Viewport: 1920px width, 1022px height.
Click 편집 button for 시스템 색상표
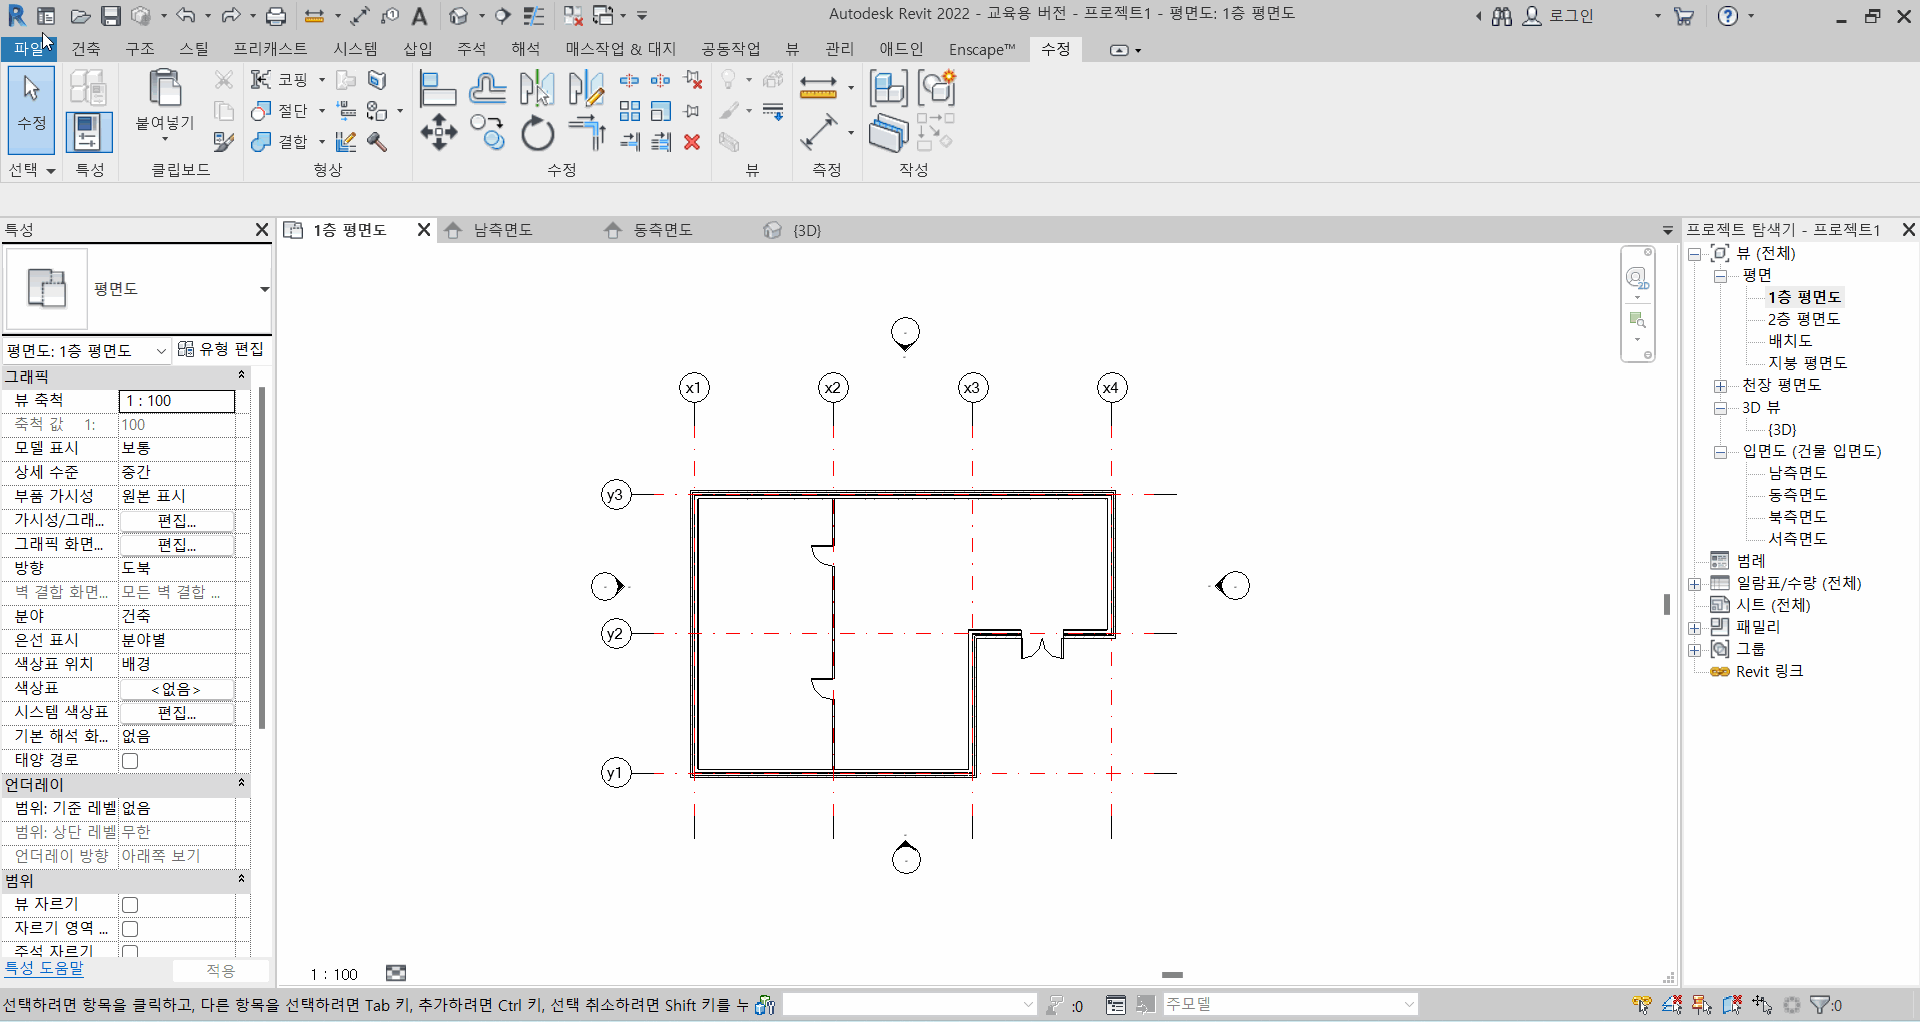click(x=177, y=713)
